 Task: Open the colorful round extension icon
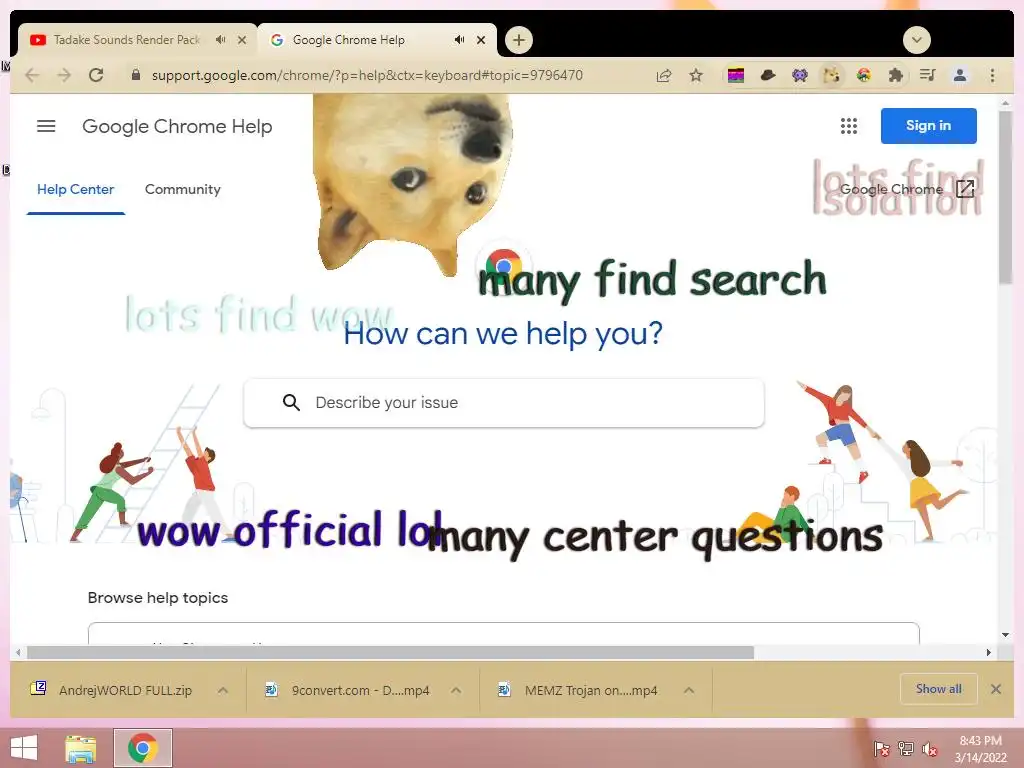click(863, 76)
